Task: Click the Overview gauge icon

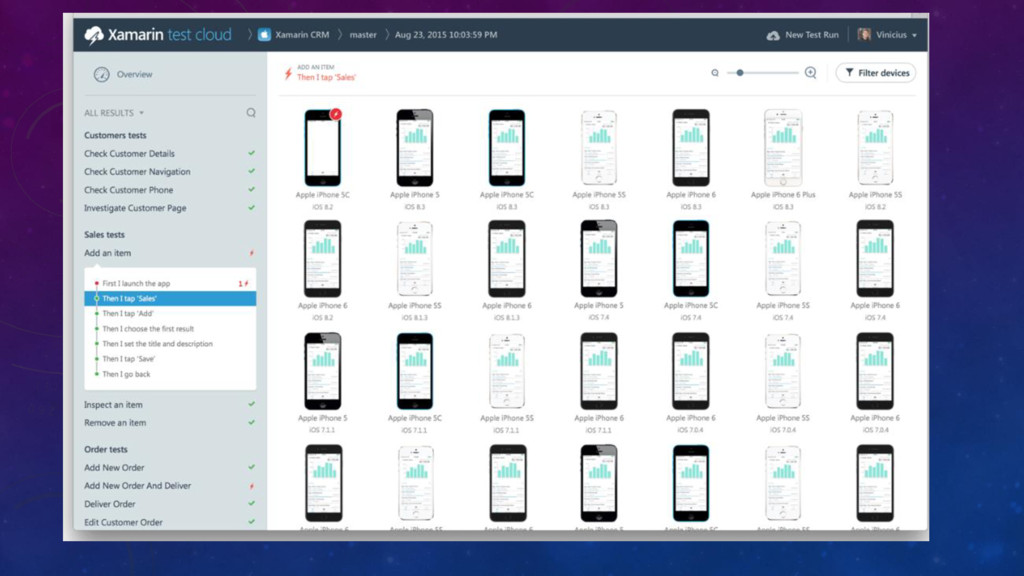Action: [101, 74]
